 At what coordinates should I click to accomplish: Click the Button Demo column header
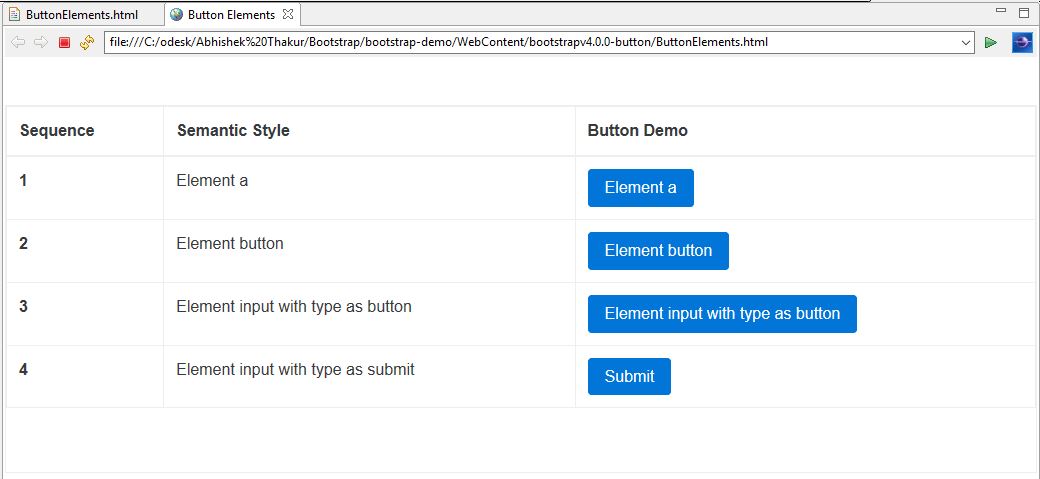tap(637, 131)
